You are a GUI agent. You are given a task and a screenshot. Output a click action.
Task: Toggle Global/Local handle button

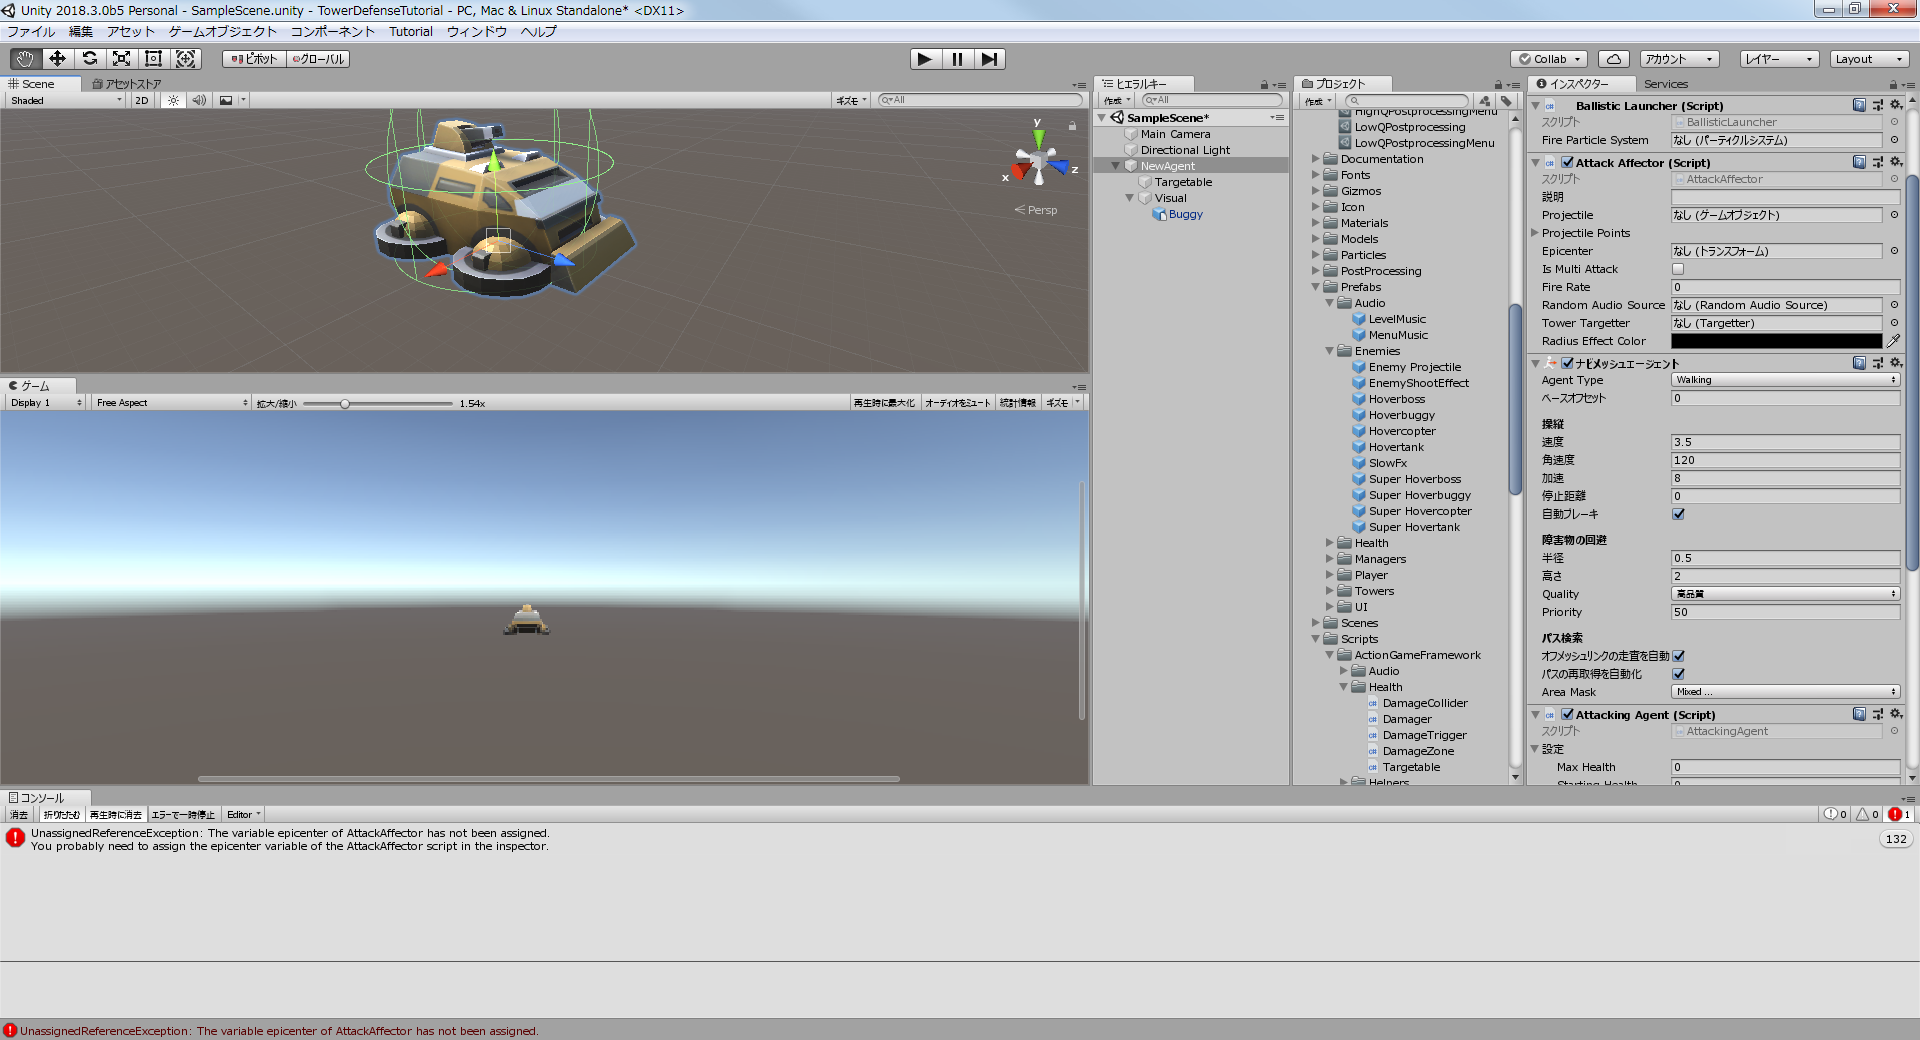click(x=318, y=59)
